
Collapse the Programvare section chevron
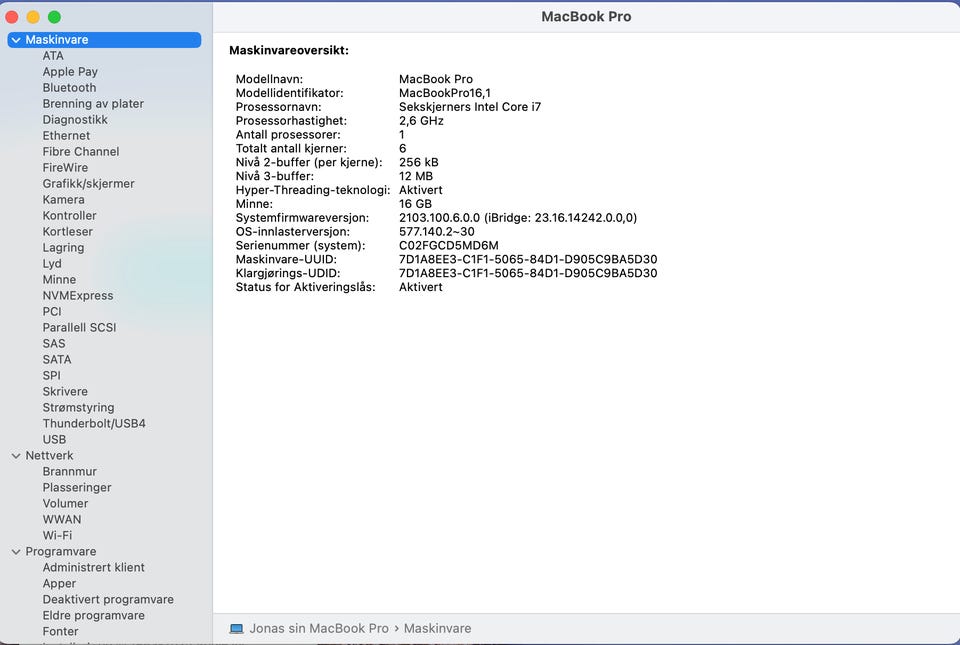[16, 552]
